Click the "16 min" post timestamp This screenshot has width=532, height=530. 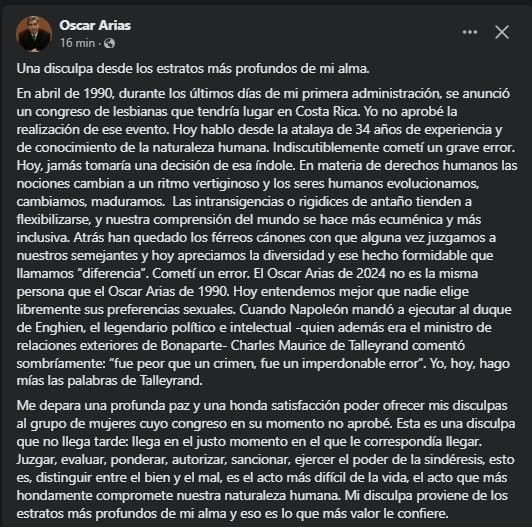tap(77, 43)
